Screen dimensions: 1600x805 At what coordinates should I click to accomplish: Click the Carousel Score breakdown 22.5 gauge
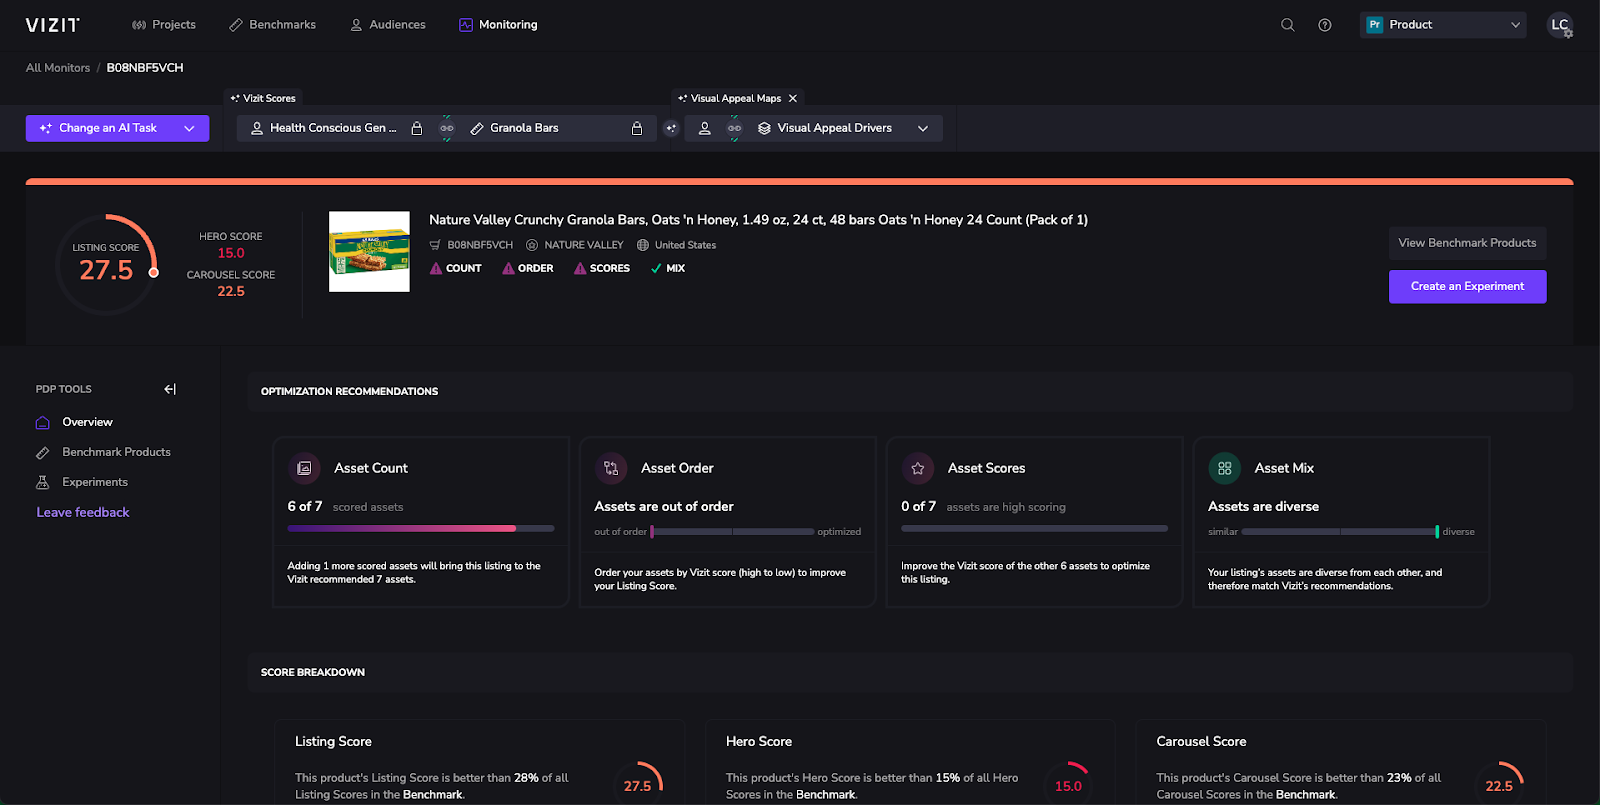(x=1499, y=784)
